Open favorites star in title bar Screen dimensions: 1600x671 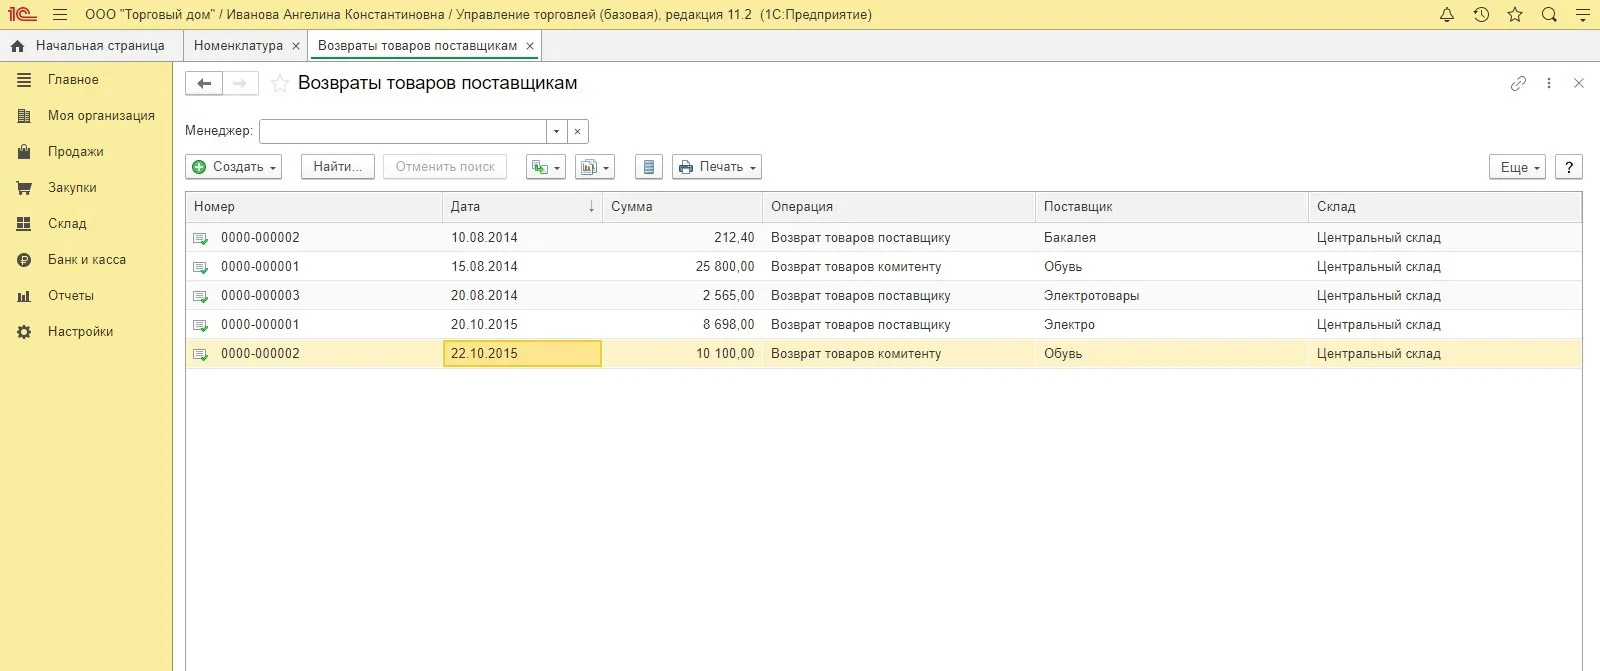tap(1515, 14)
